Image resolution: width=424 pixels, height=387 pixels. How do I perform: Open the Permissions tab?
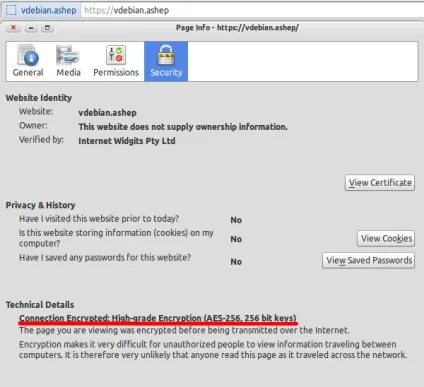[x=116, y=61]
